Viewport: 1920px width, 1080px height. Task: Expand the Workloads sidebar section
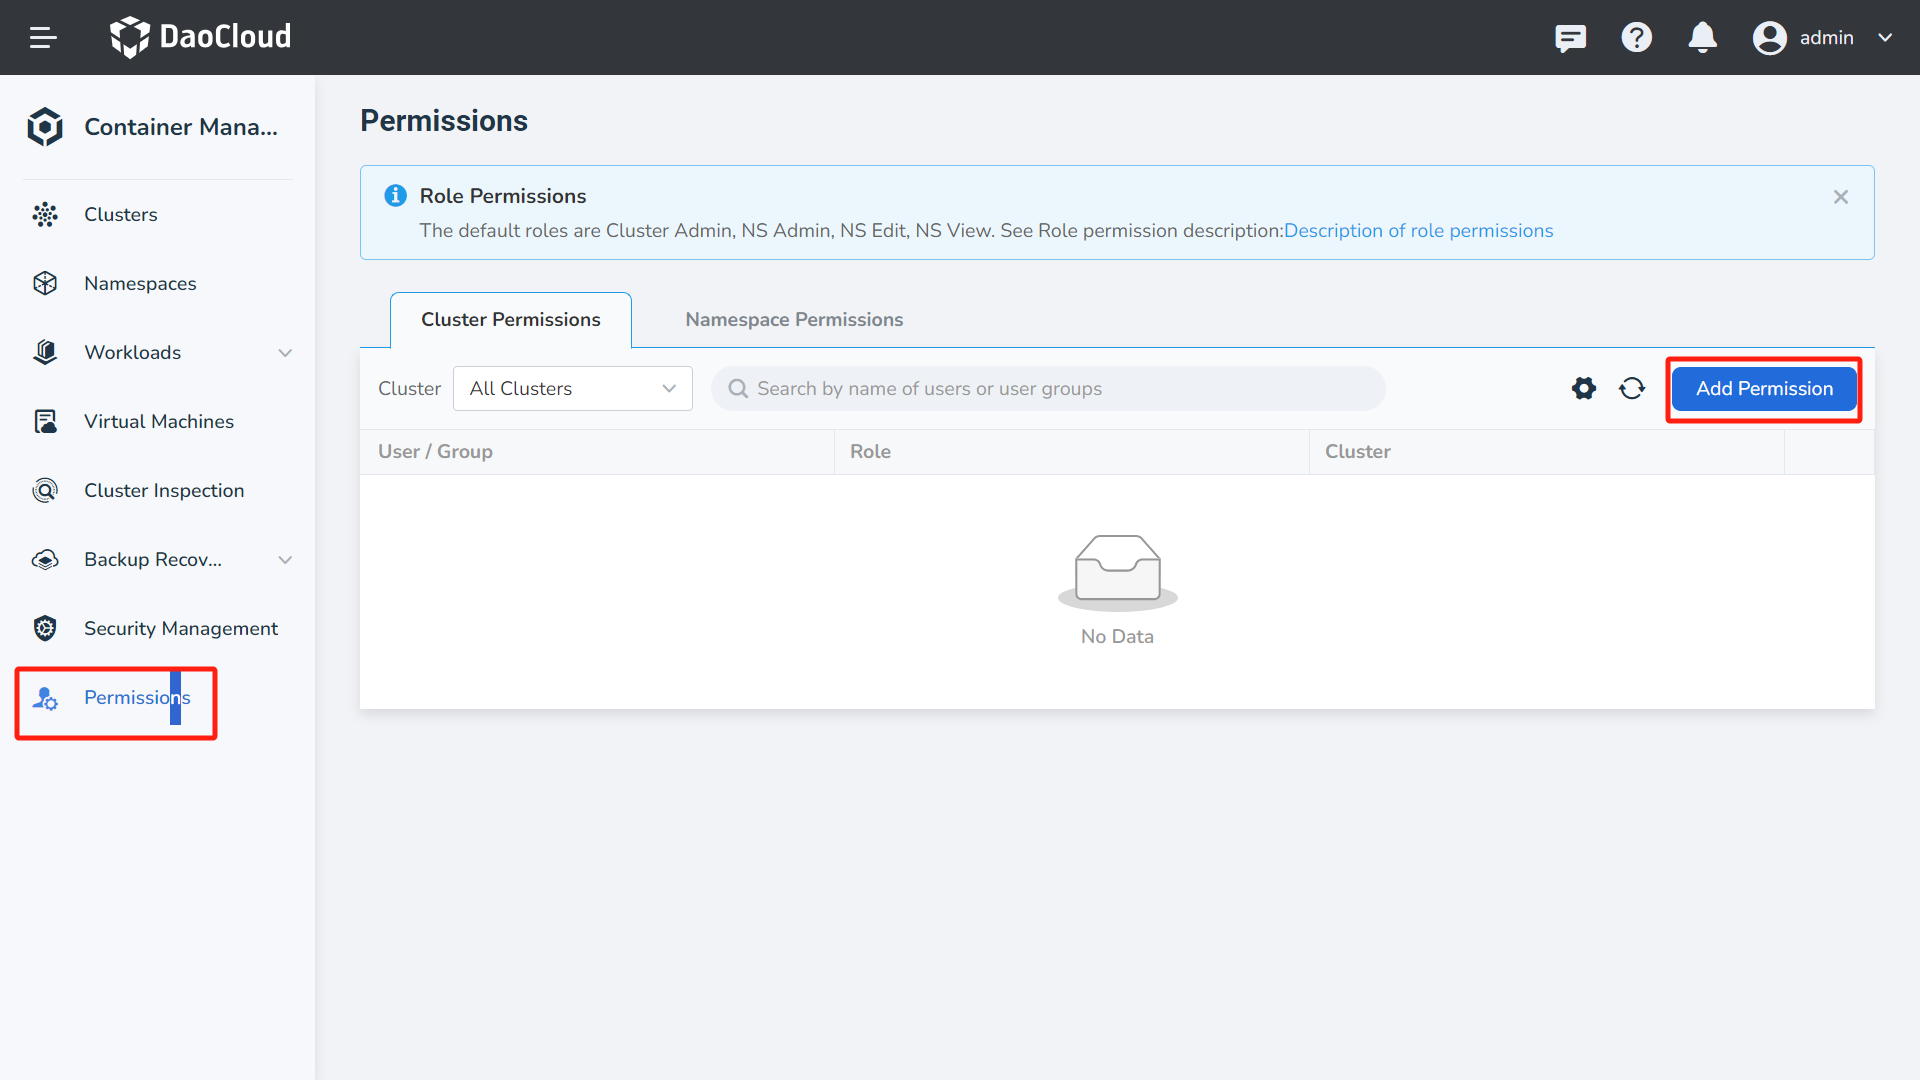[286, 352]
